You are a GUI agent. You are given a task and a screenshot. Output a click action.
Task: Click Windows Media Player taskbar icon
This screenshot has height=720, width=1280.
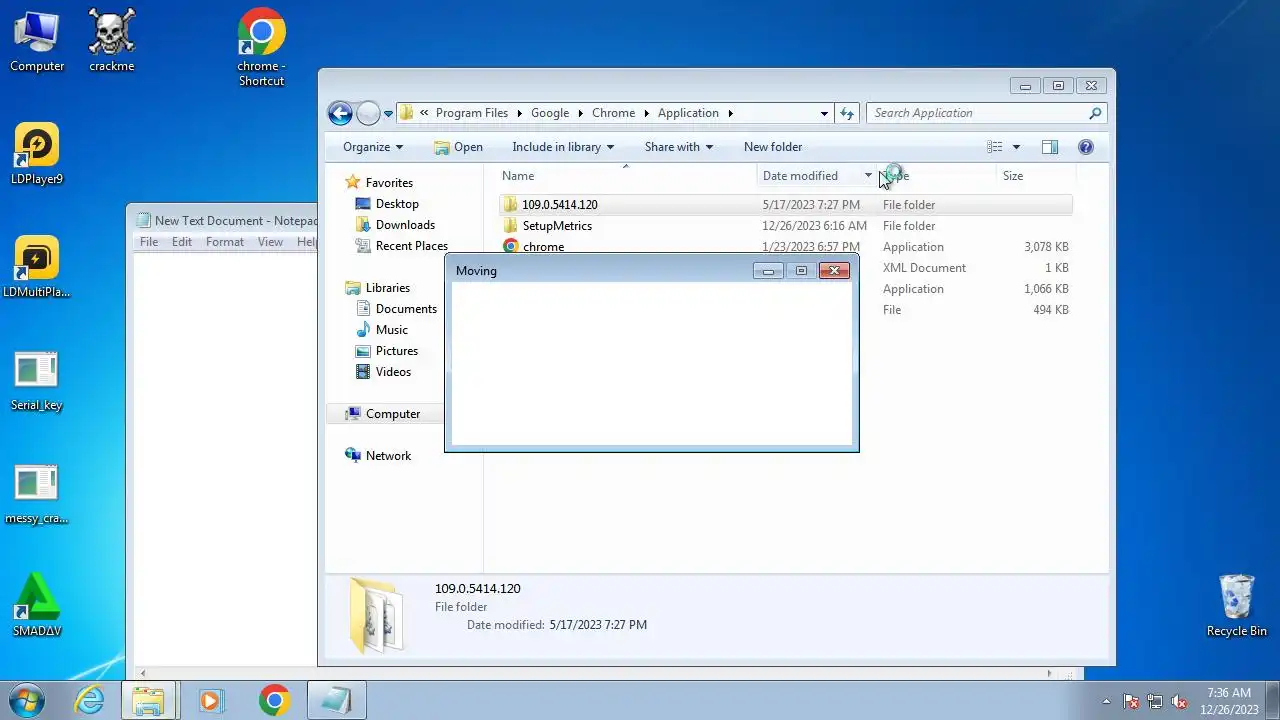[x=211, y=700]
